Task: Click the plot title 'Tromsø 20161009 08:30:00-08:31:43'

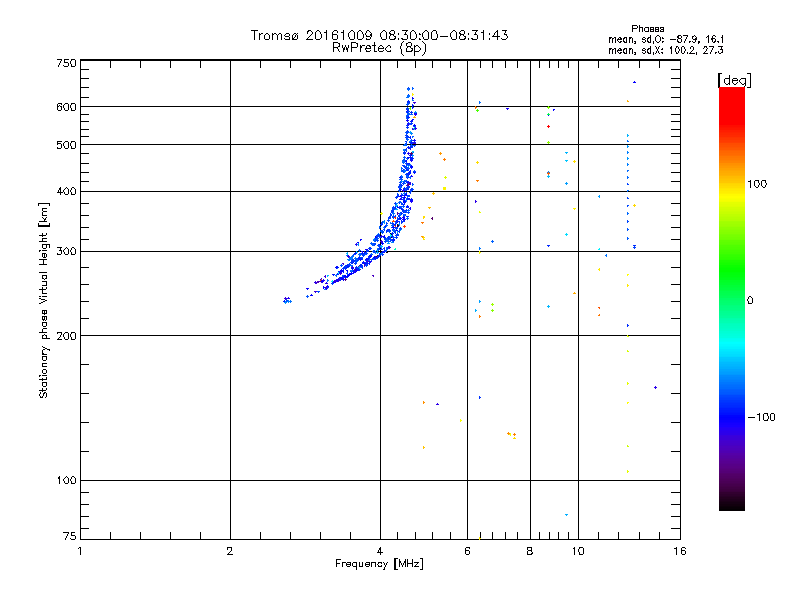Action: (x=379, y=35)
